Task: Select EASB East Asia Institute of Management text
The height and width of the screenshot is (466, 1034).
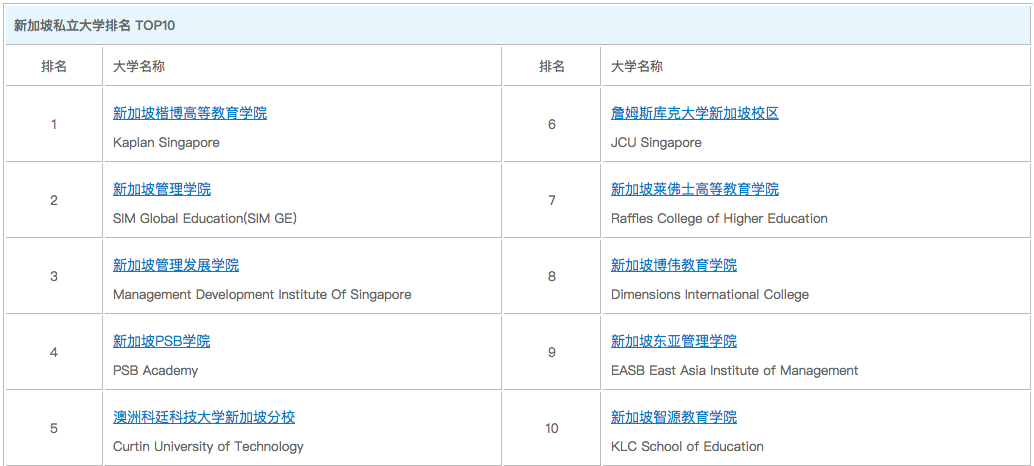Action: pyautogui.click(x=734, y=370)
